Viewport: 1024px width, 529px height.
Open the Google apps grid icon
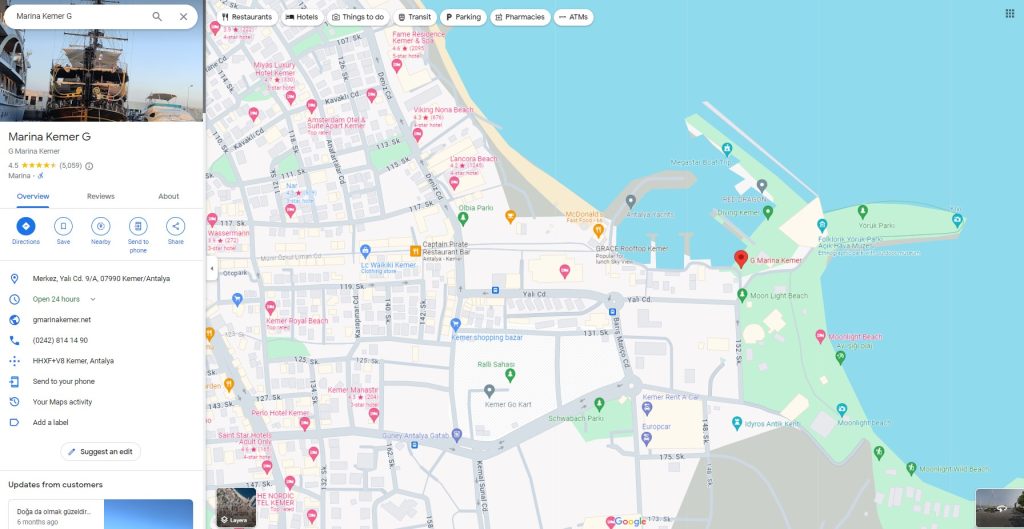pyautogui.click(x=1009, y=13)
